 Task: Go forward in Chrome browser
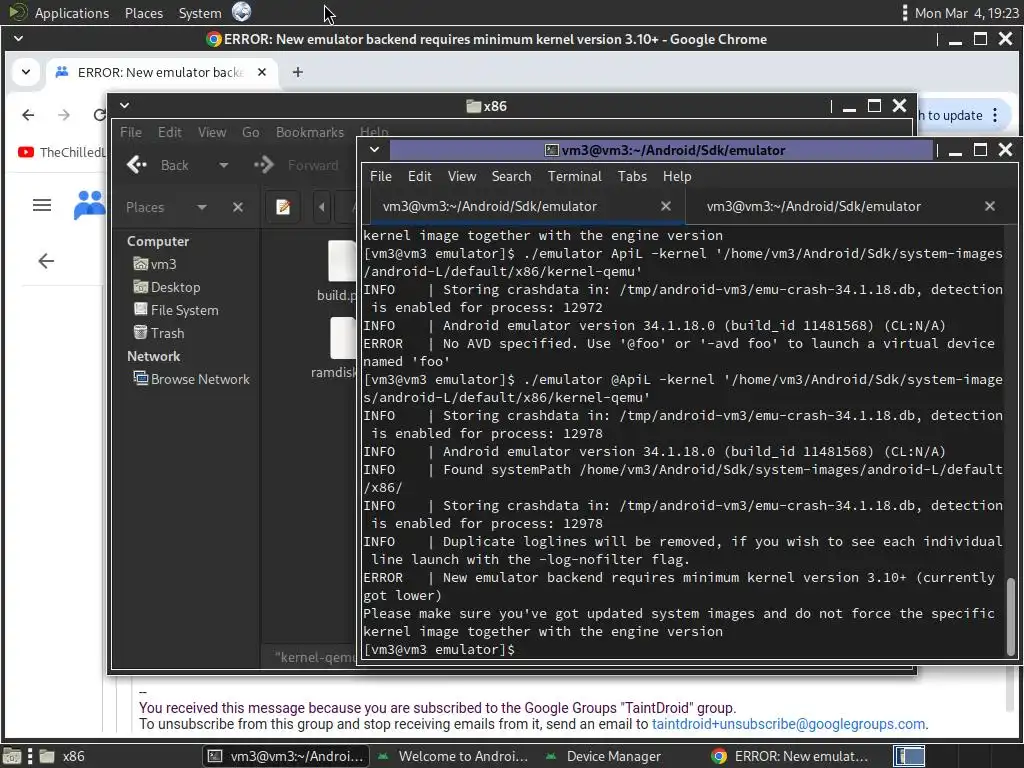tap(63, 115)
